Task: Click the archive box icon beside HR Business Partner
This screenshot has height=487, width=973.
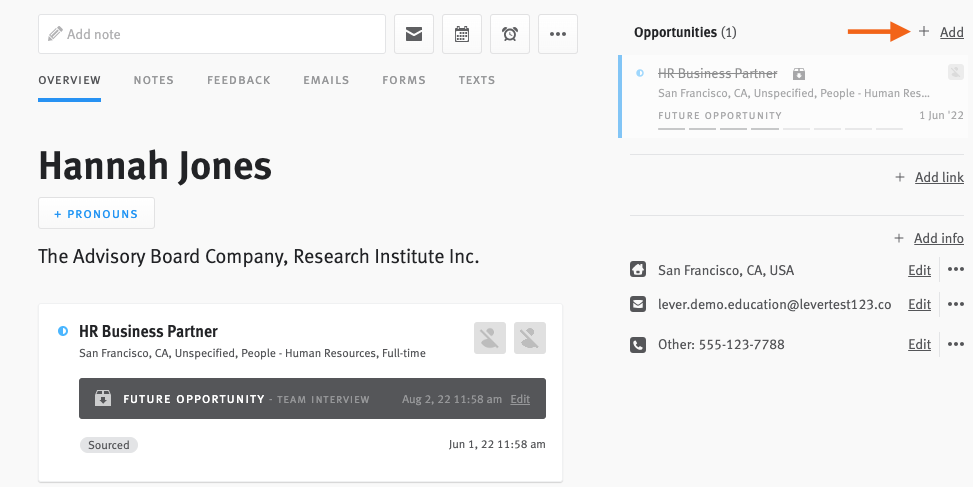Action: (799, 74)
